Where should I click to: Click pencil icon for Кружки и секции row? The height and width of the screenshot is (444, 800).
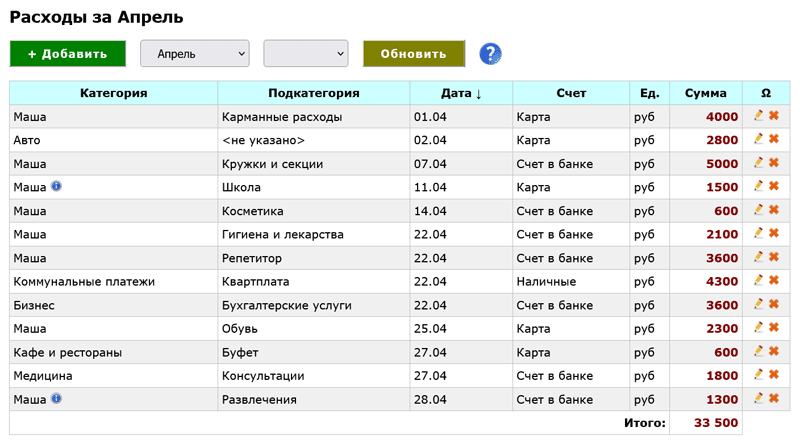759,163
